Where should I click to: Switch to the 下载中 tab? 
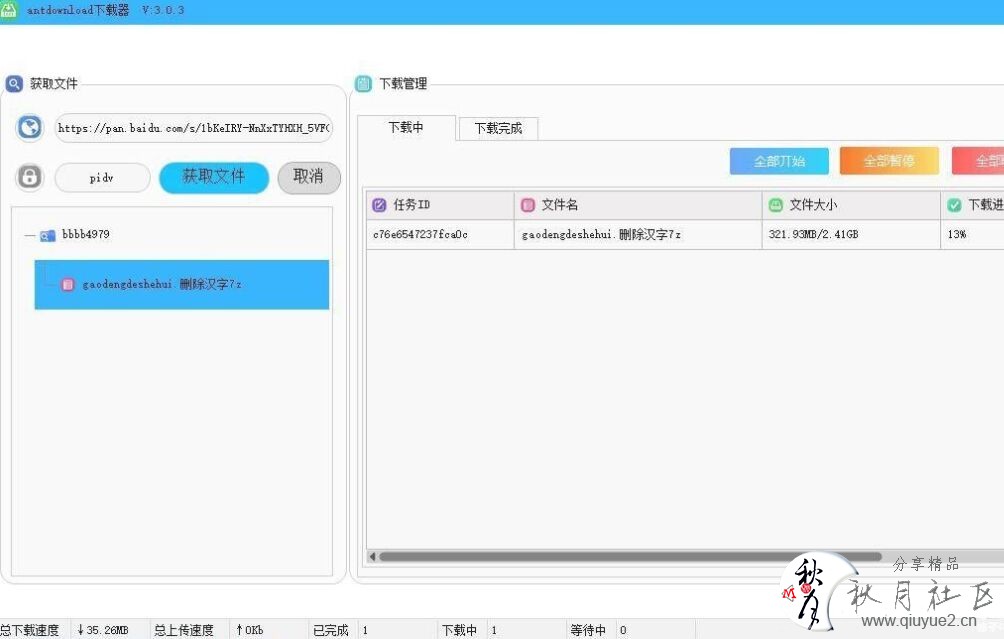point(406,127)
